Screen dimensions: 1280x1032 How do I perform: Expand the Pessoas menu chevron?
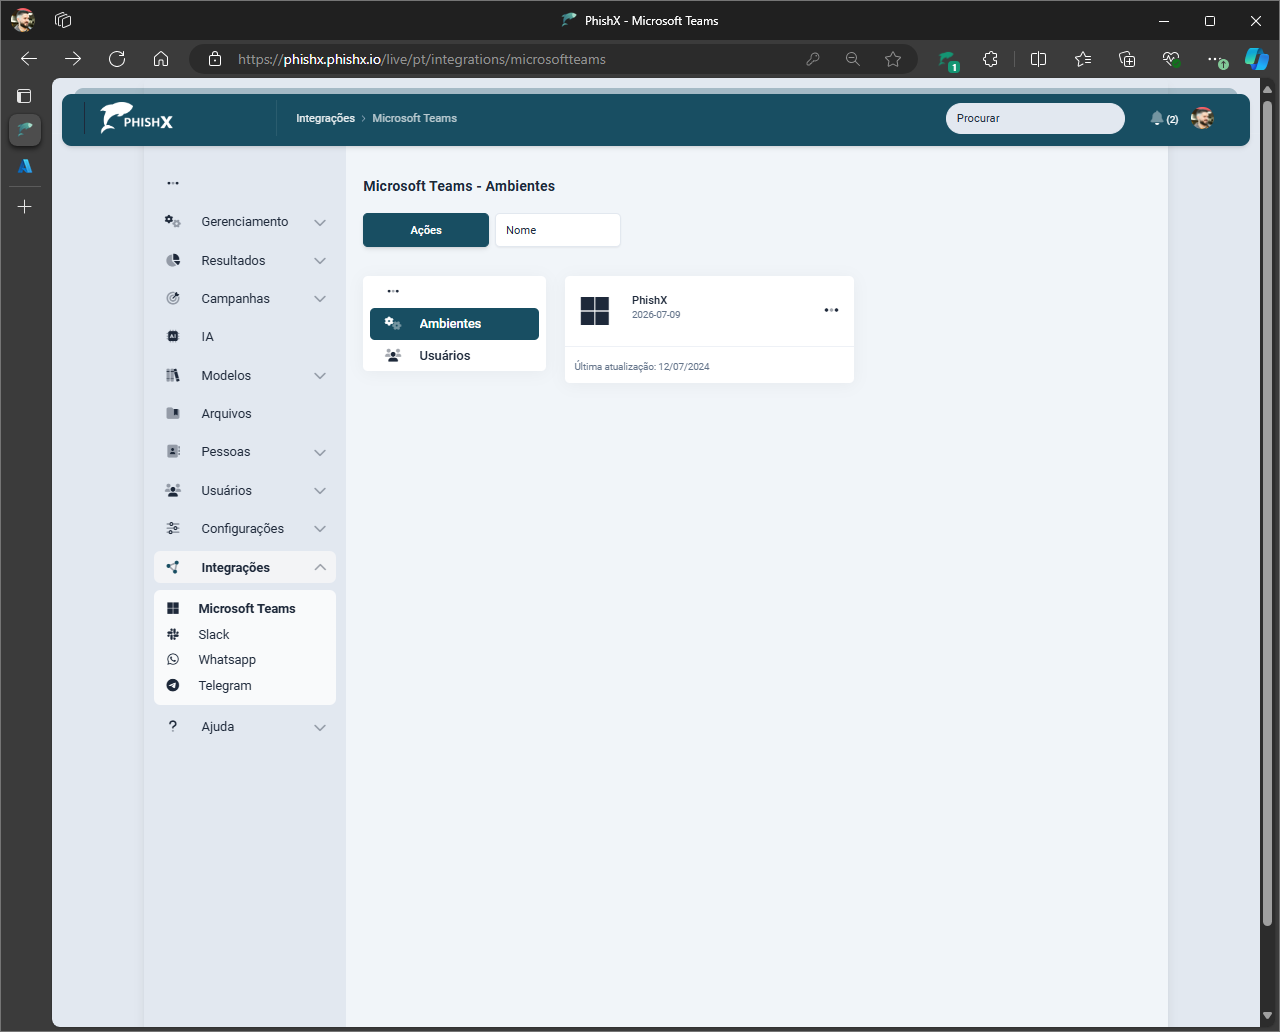[x=320, y=452]
